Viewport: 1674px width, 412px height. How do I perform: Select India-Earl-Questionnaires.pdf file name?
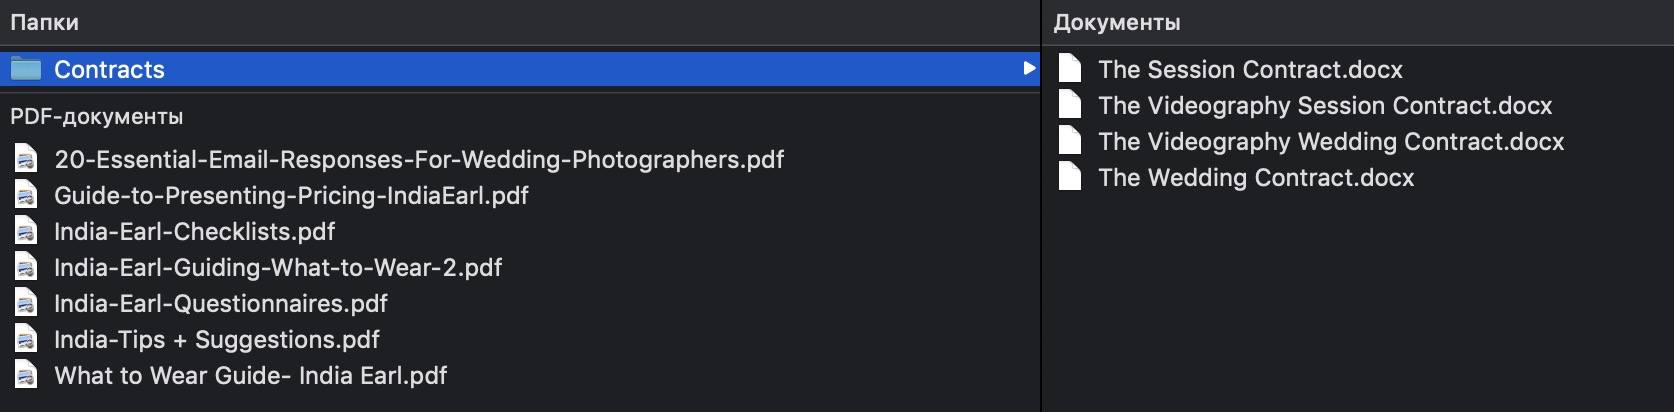point(220,303)
